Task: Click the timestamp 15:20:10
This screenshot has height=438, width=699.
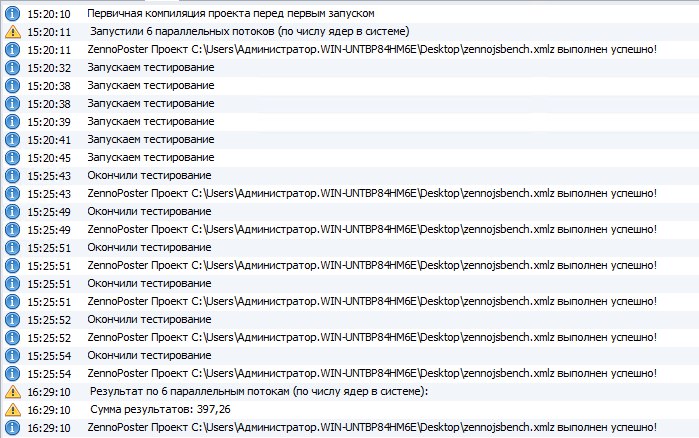Action: pos(49,14)
